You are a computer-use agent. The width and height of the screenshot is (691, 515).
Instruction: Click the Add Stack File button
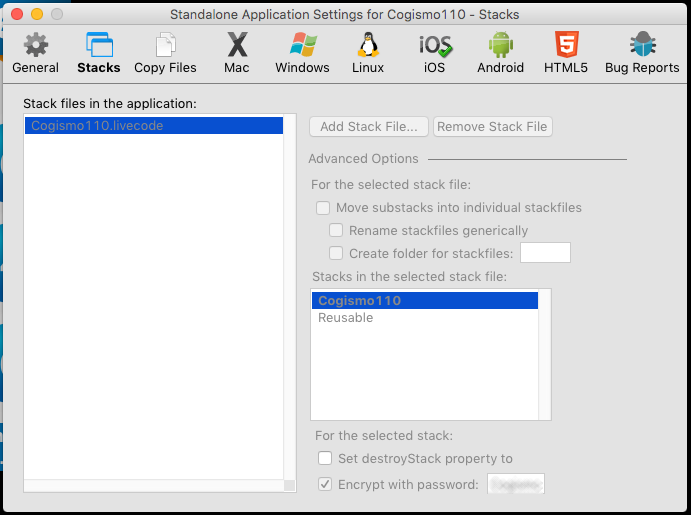tap(369, 127)
